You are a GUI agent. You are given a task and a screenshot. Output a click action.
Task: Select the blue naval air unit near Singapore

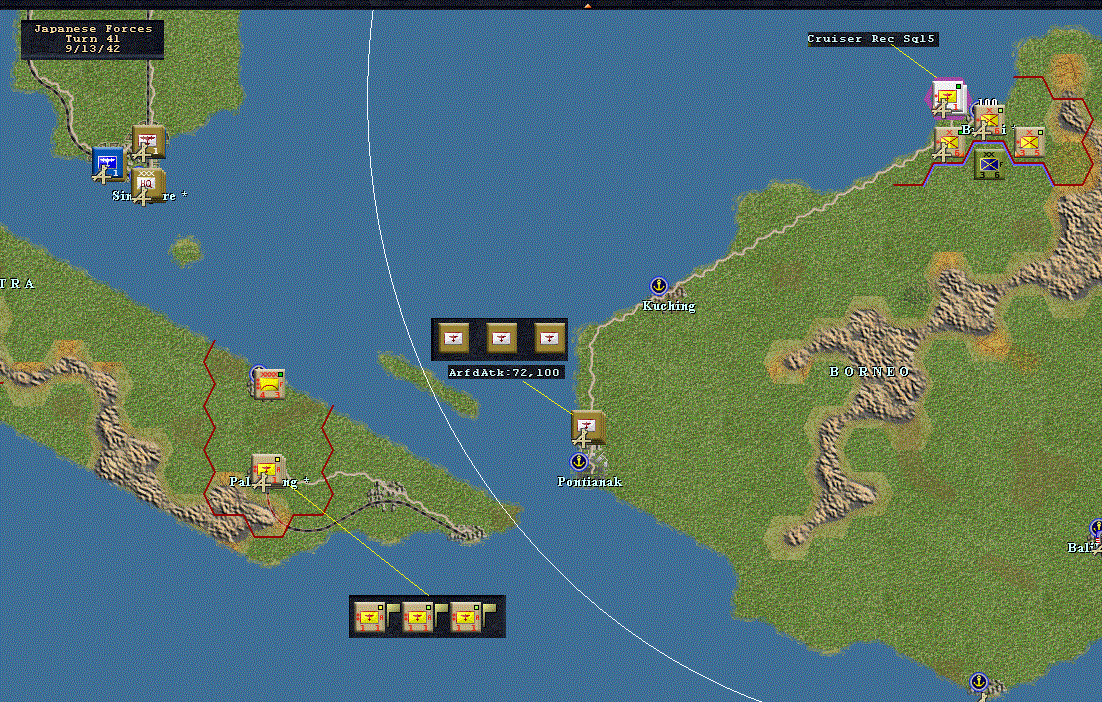[108, 163]
